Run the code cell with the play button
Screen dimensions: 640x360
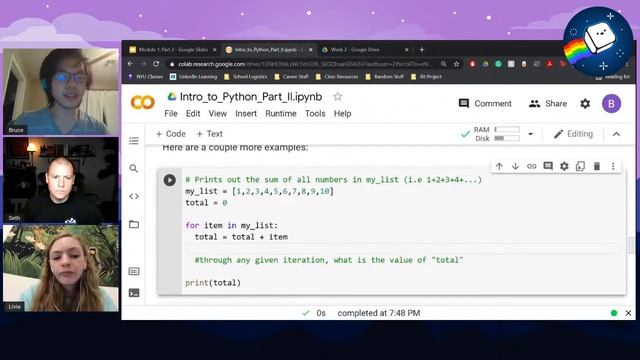click(169, 180)
